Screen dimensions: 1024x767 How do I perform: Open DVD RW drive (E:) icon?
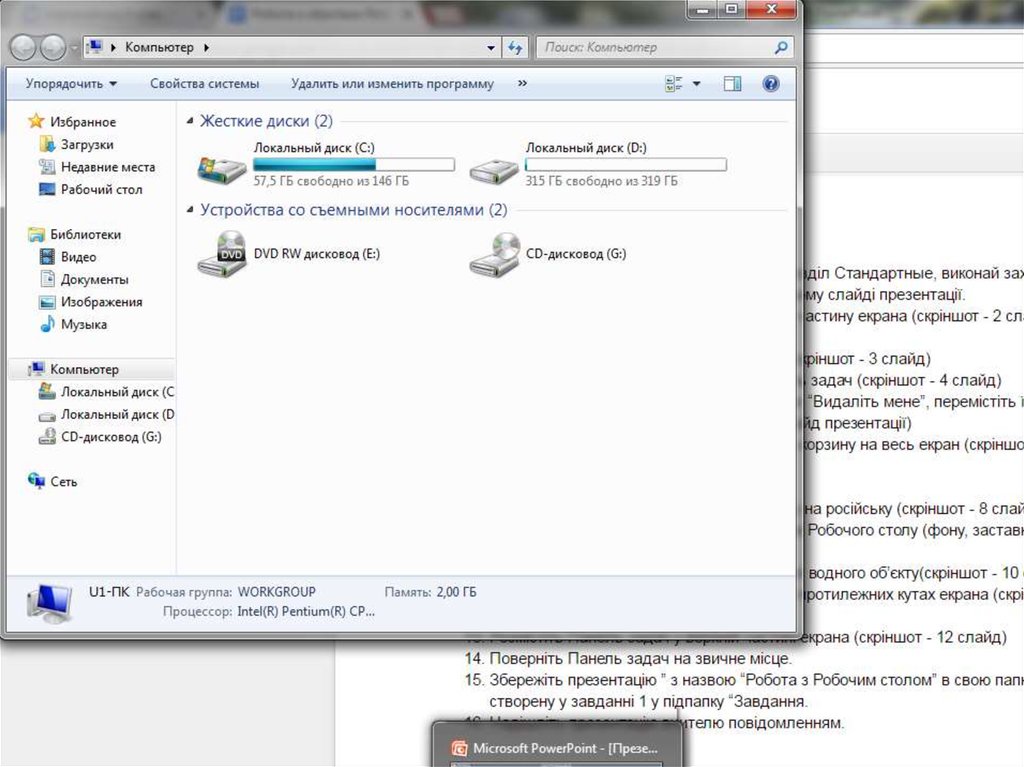tap(222, 254)
